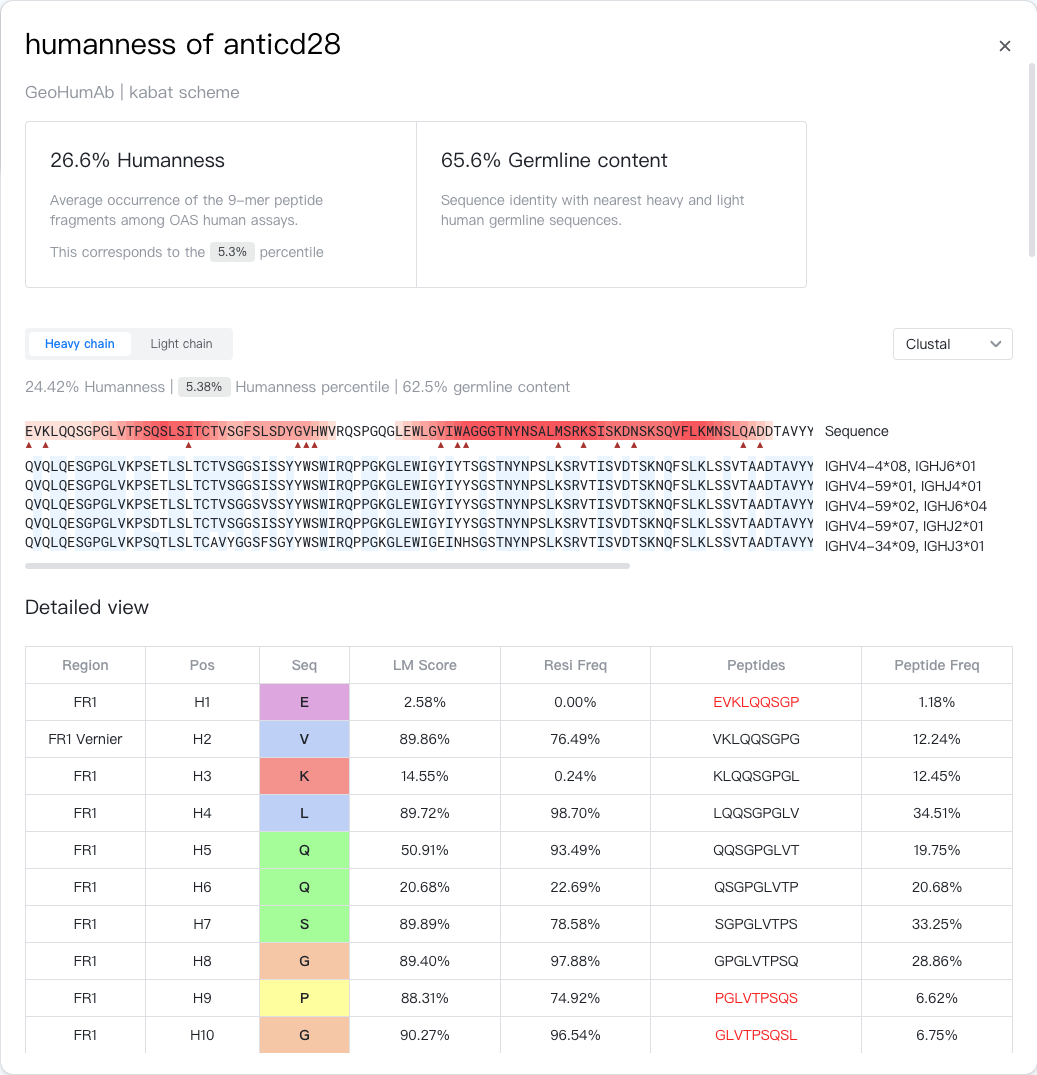Select the purple E residue cell at H1

tap(304, 702)
